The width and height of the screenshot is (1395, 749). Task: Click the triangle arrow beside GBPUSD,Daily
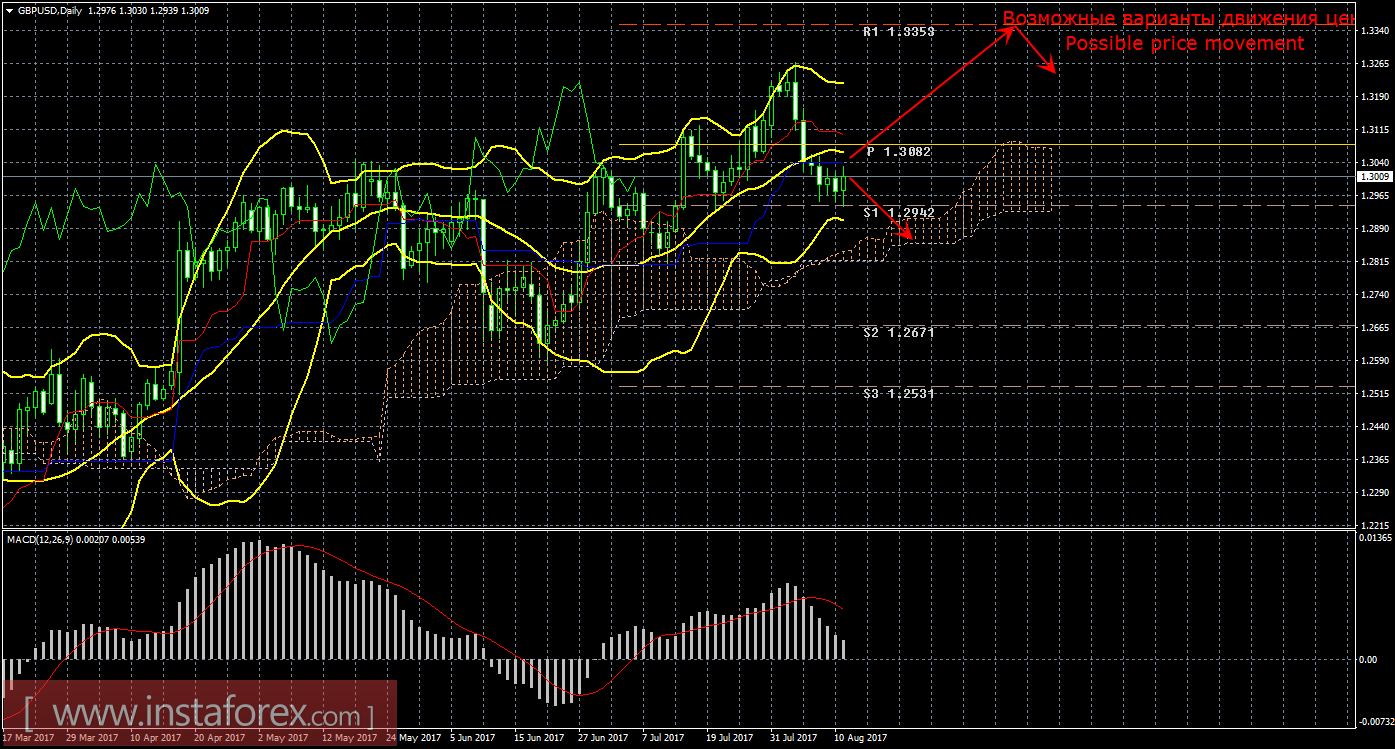click(9, 11)
